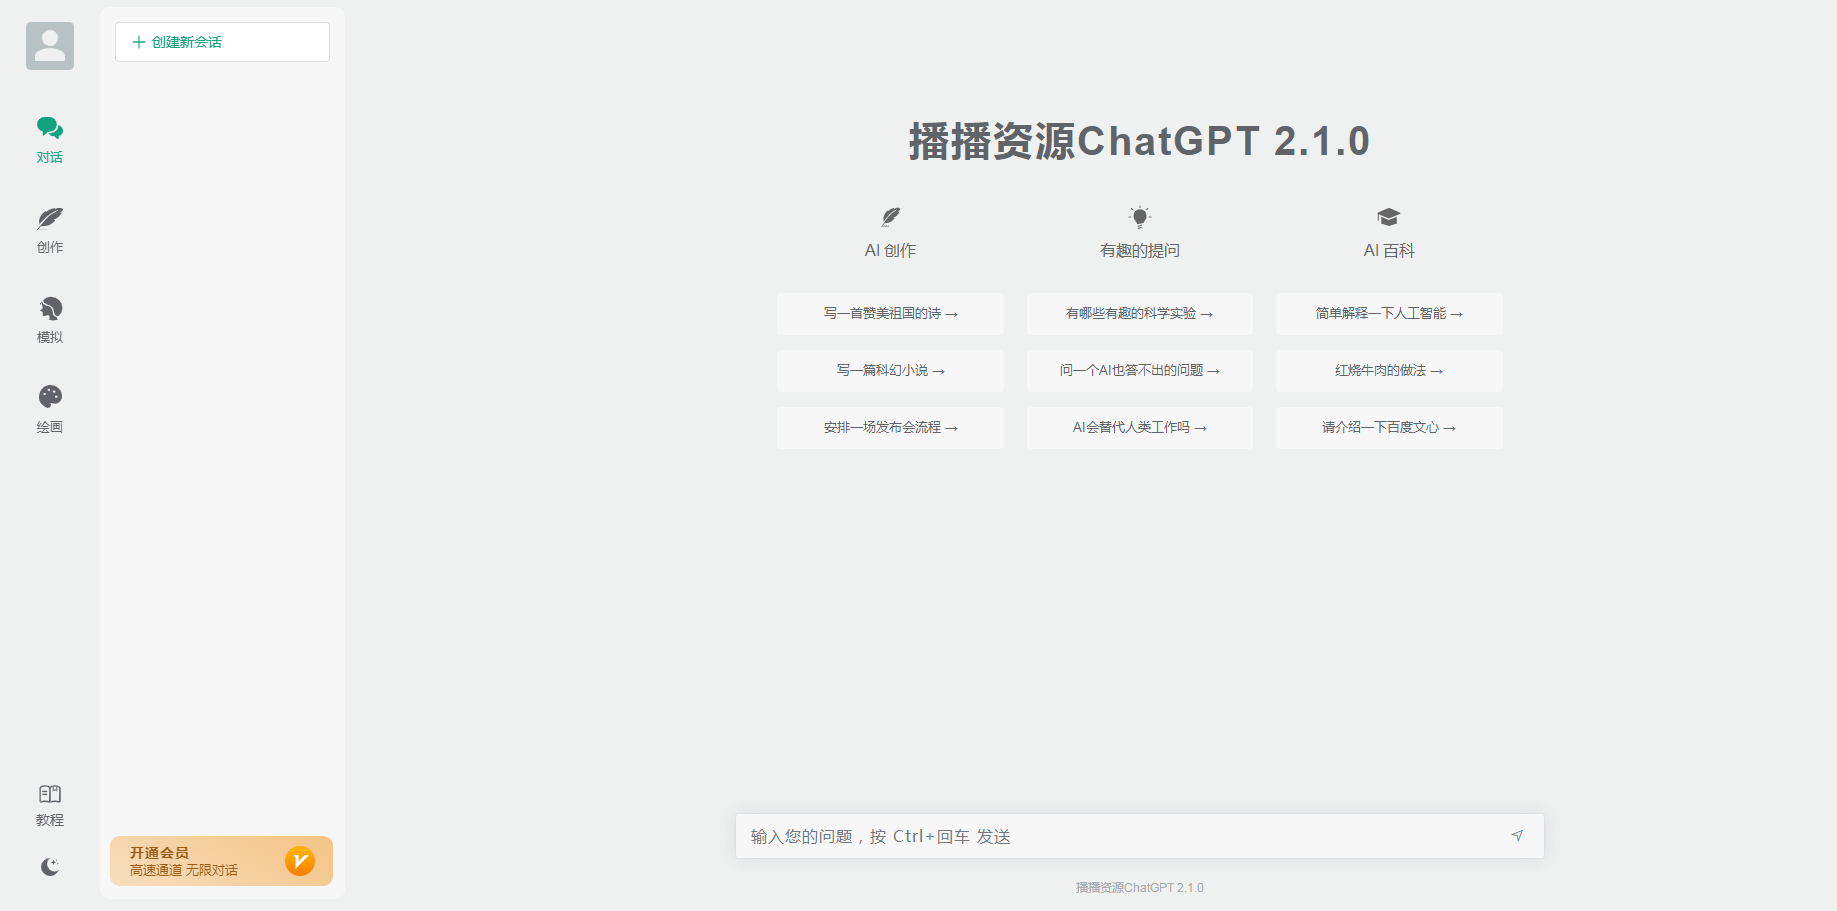The height and width of the screenshot is (911, 1837).
Task: Open the user avatar profile
Action: [50, 46]
